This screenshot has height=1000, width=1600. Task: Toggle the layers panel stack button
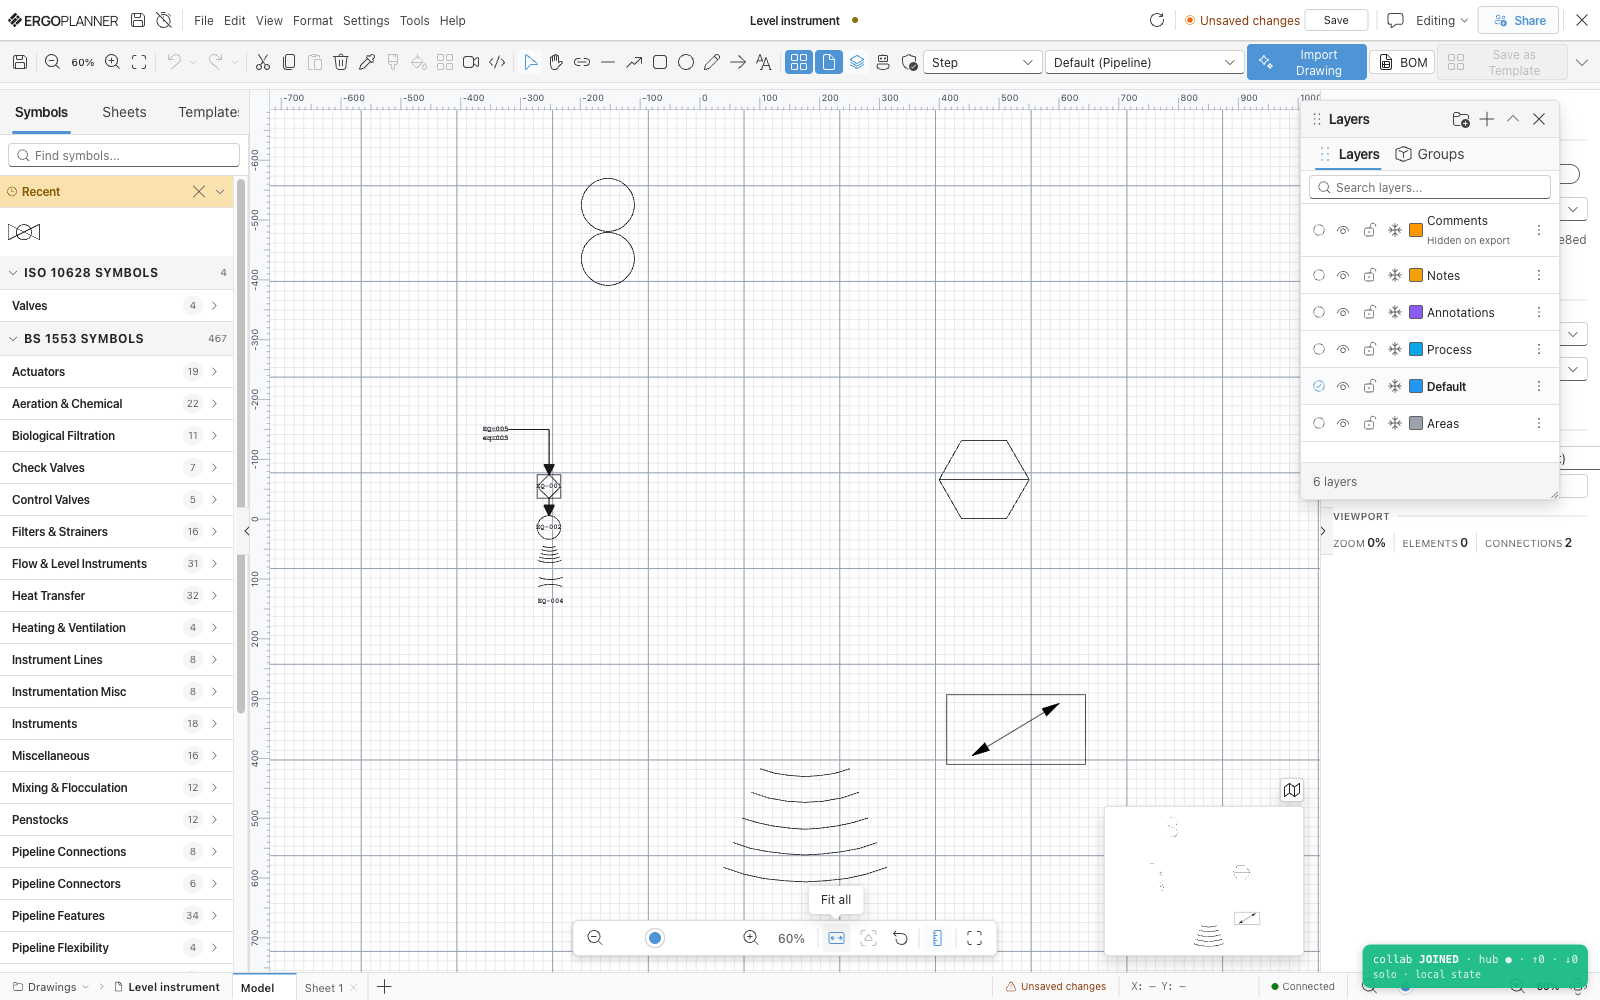pyautogui.click(x=857, y=62)
